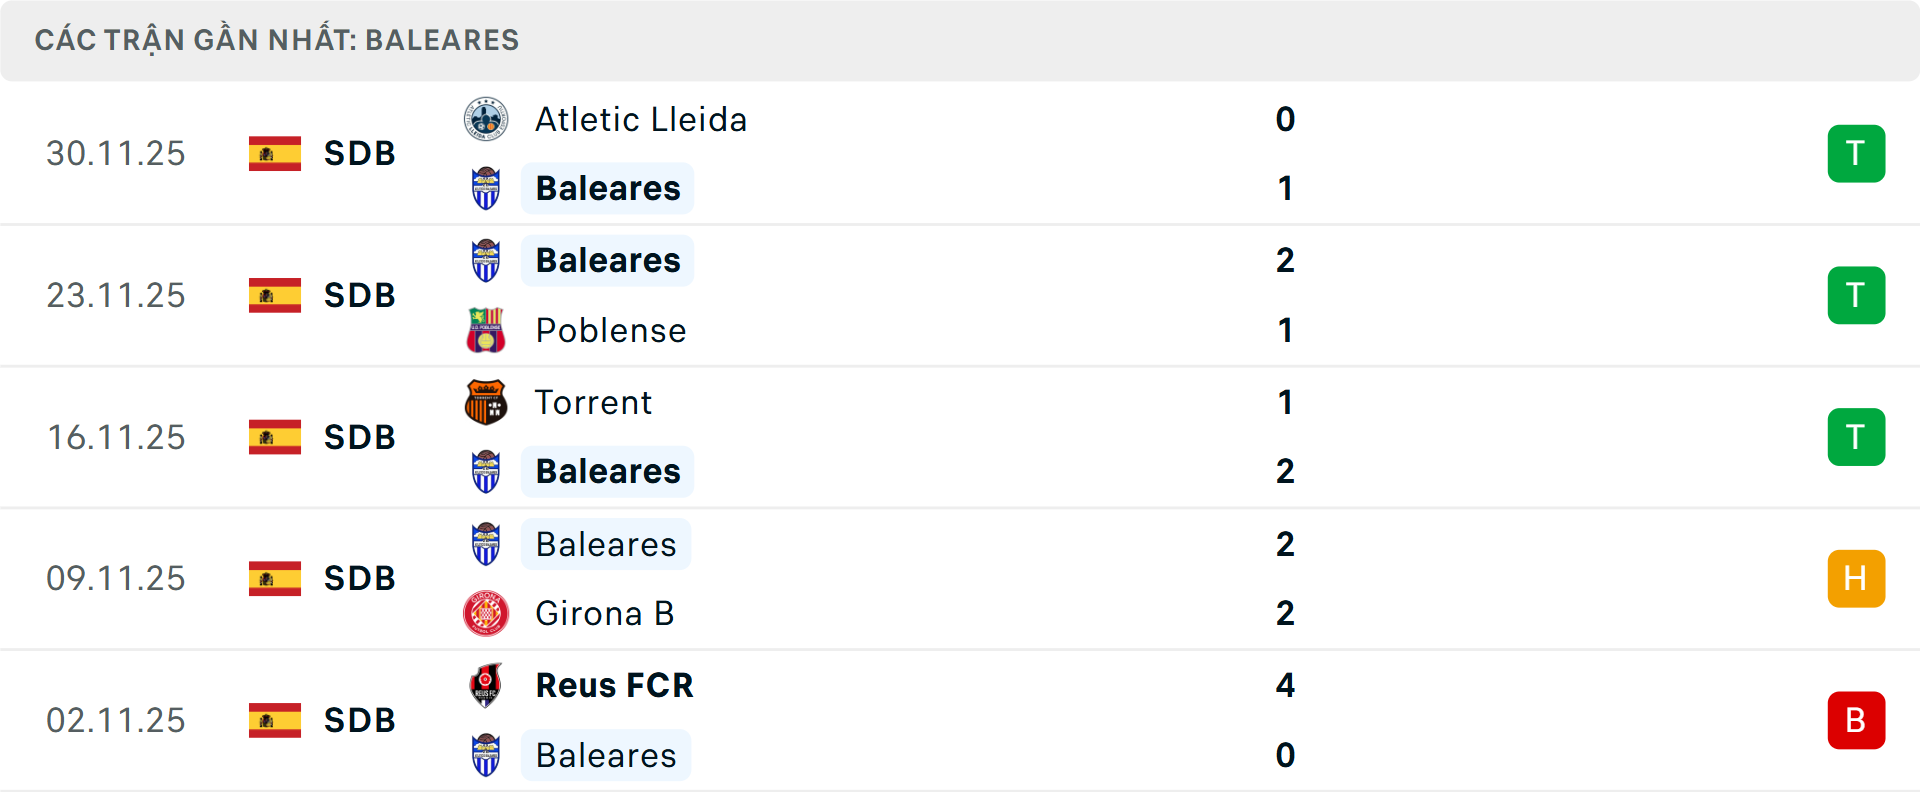Click the Atletic Lleida club crest
The image size is (1920, 792).
tap(486, 119)
